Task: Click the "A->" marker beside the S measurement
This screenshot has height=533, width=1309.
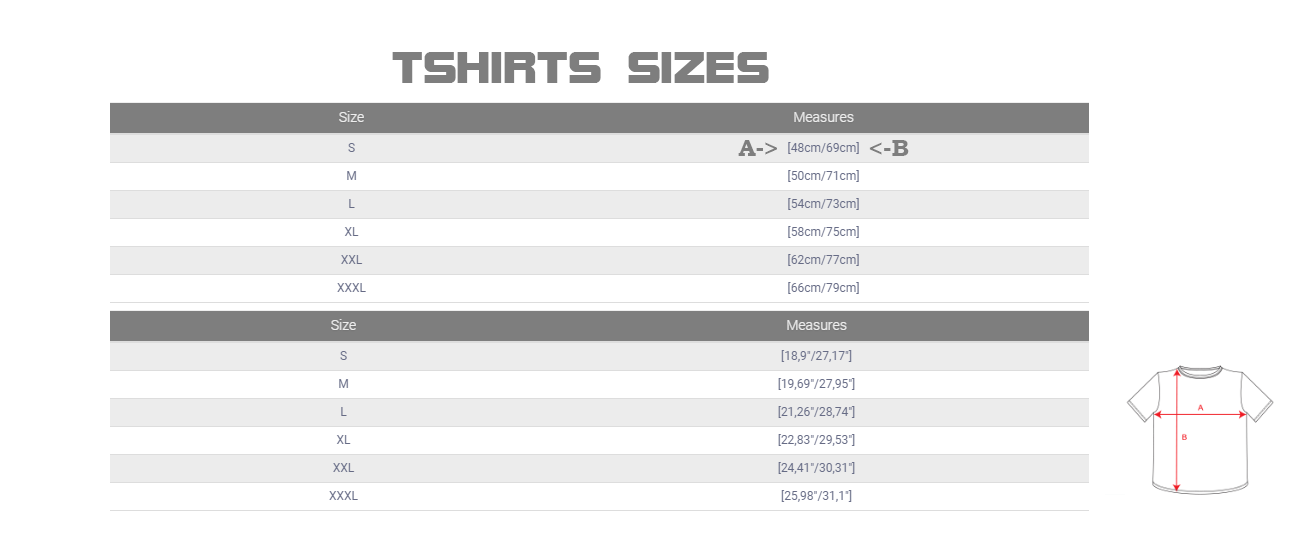Action: tap(758, 148)
